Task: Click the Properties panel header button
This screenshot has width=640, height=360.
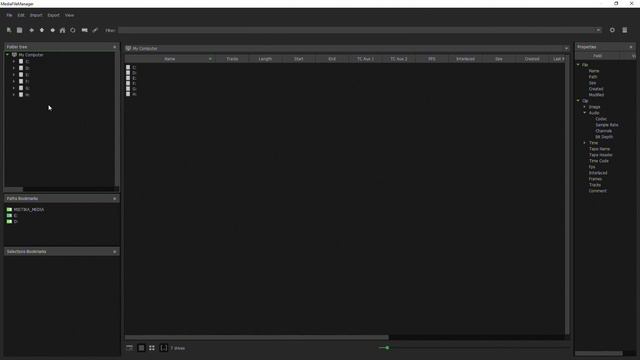Action: [x=631, y=47]
